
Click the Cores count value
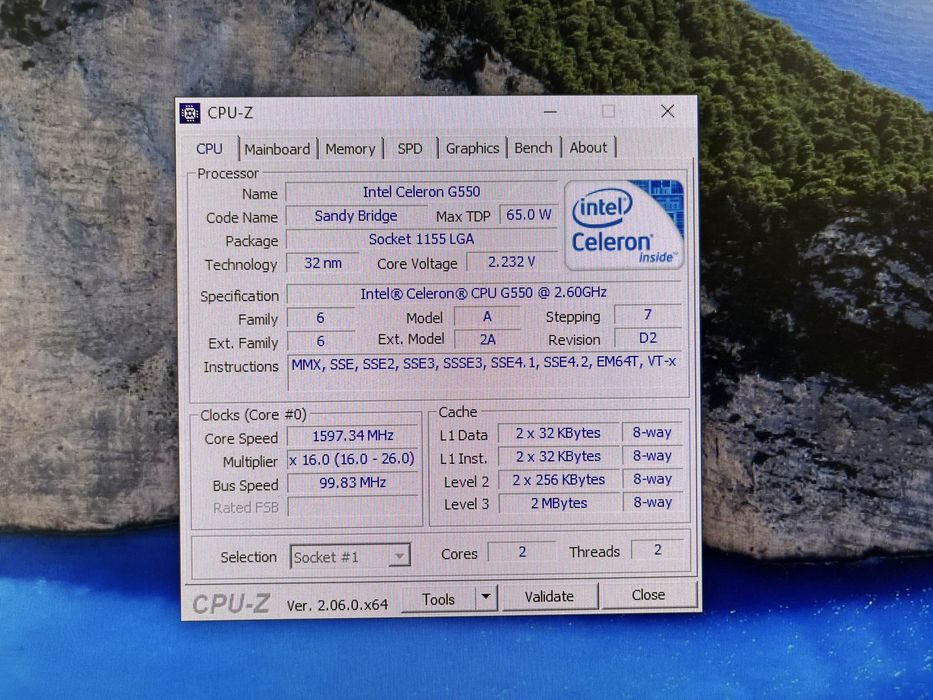pyautogui.click(x=522, y=551)
